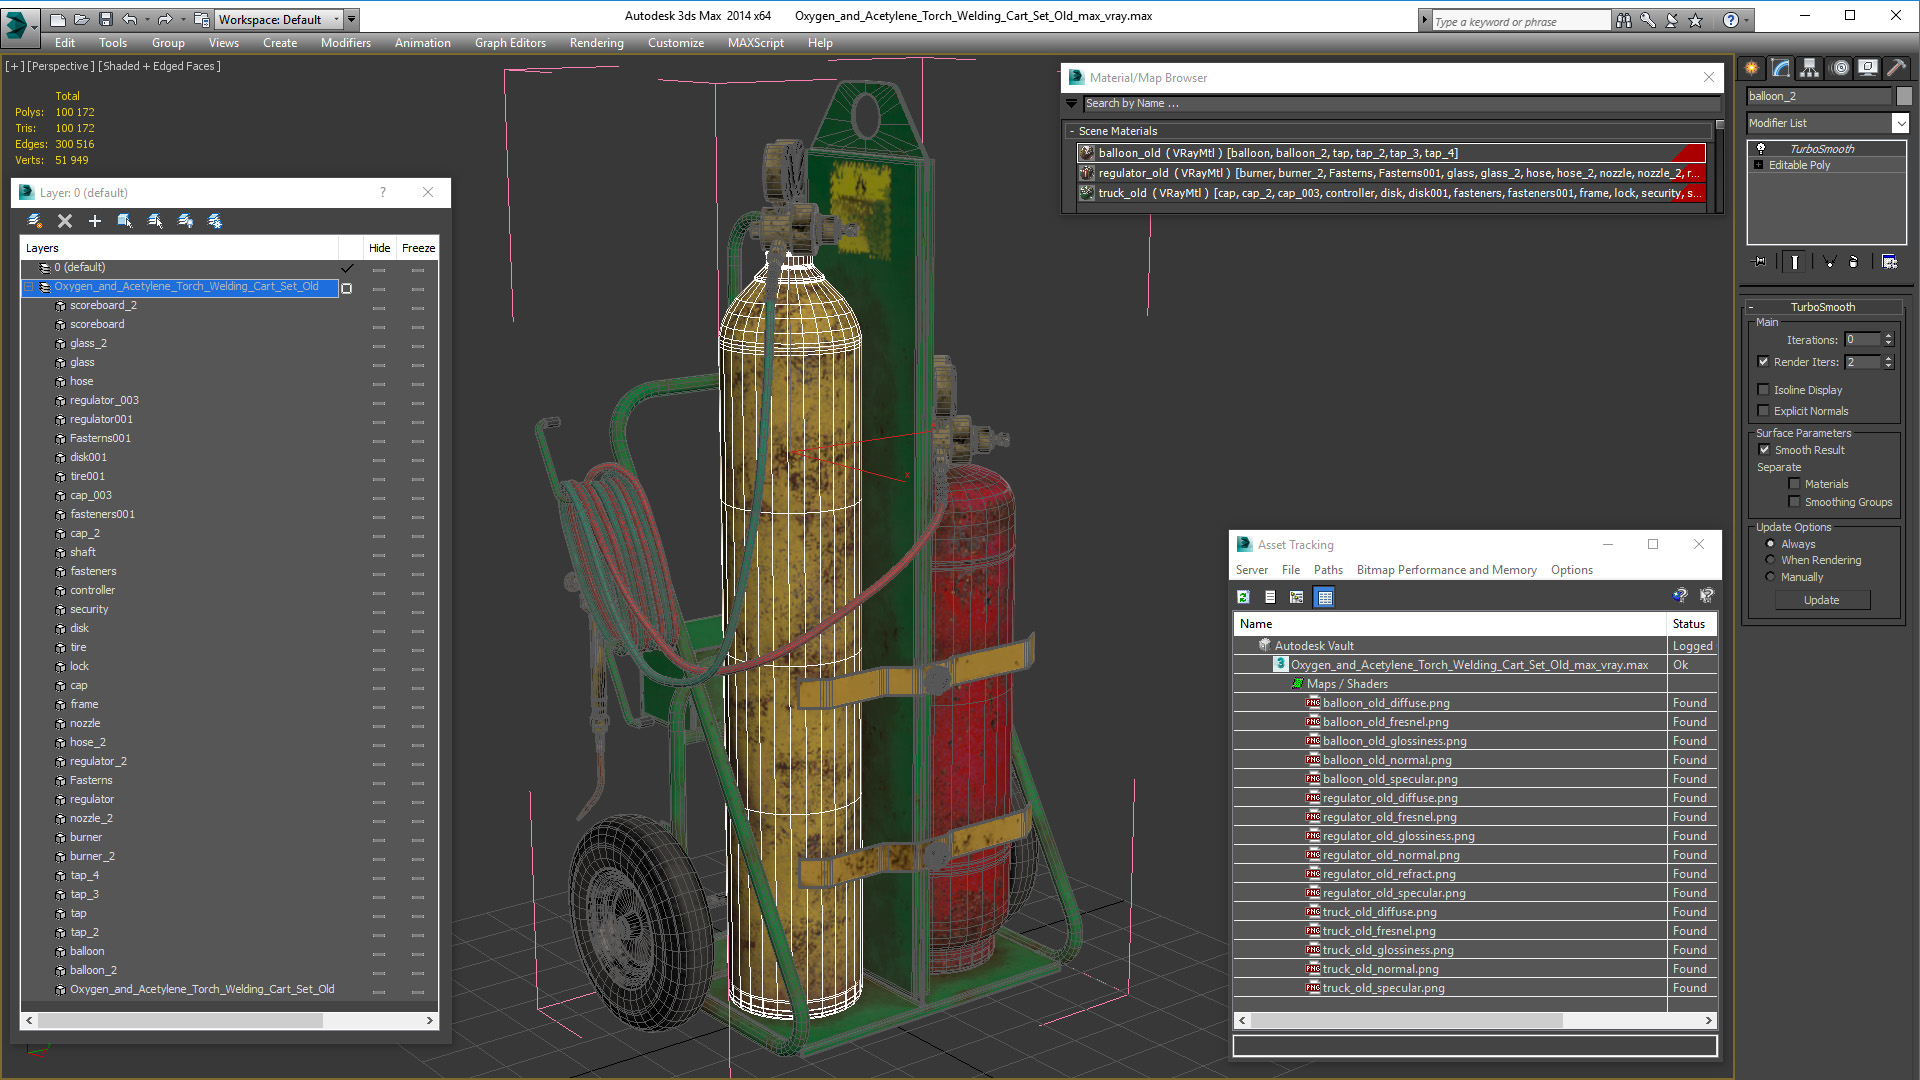Click Create New Layer icon in Layer dialog

click(35, 221)
